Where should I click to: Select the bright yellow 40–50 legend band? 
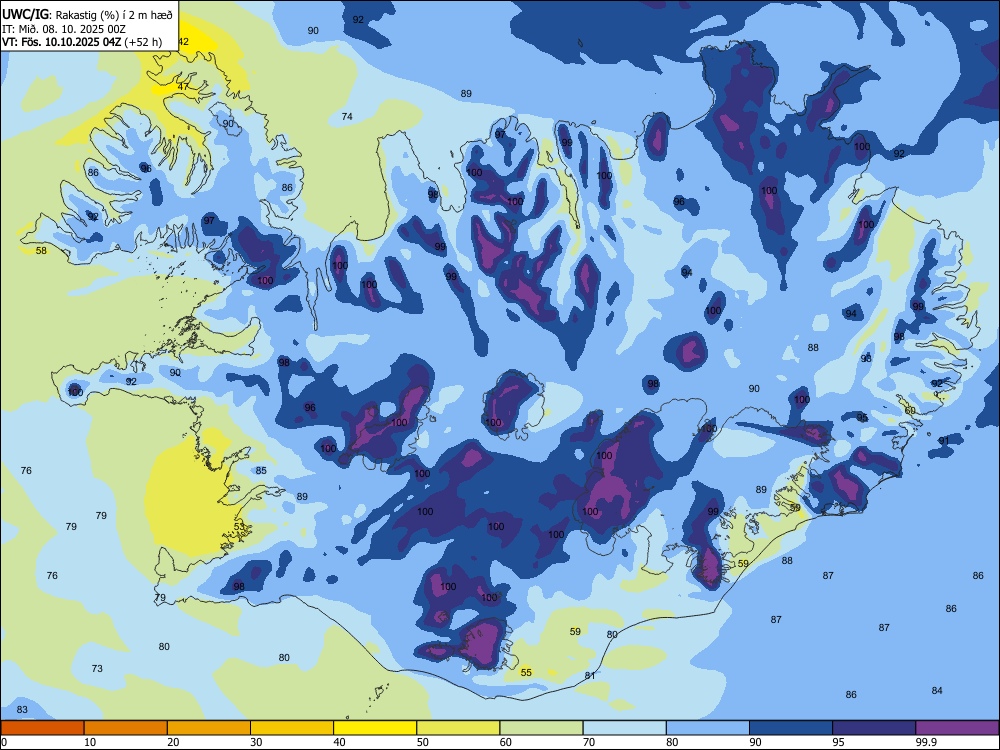[x=375, y=728]
